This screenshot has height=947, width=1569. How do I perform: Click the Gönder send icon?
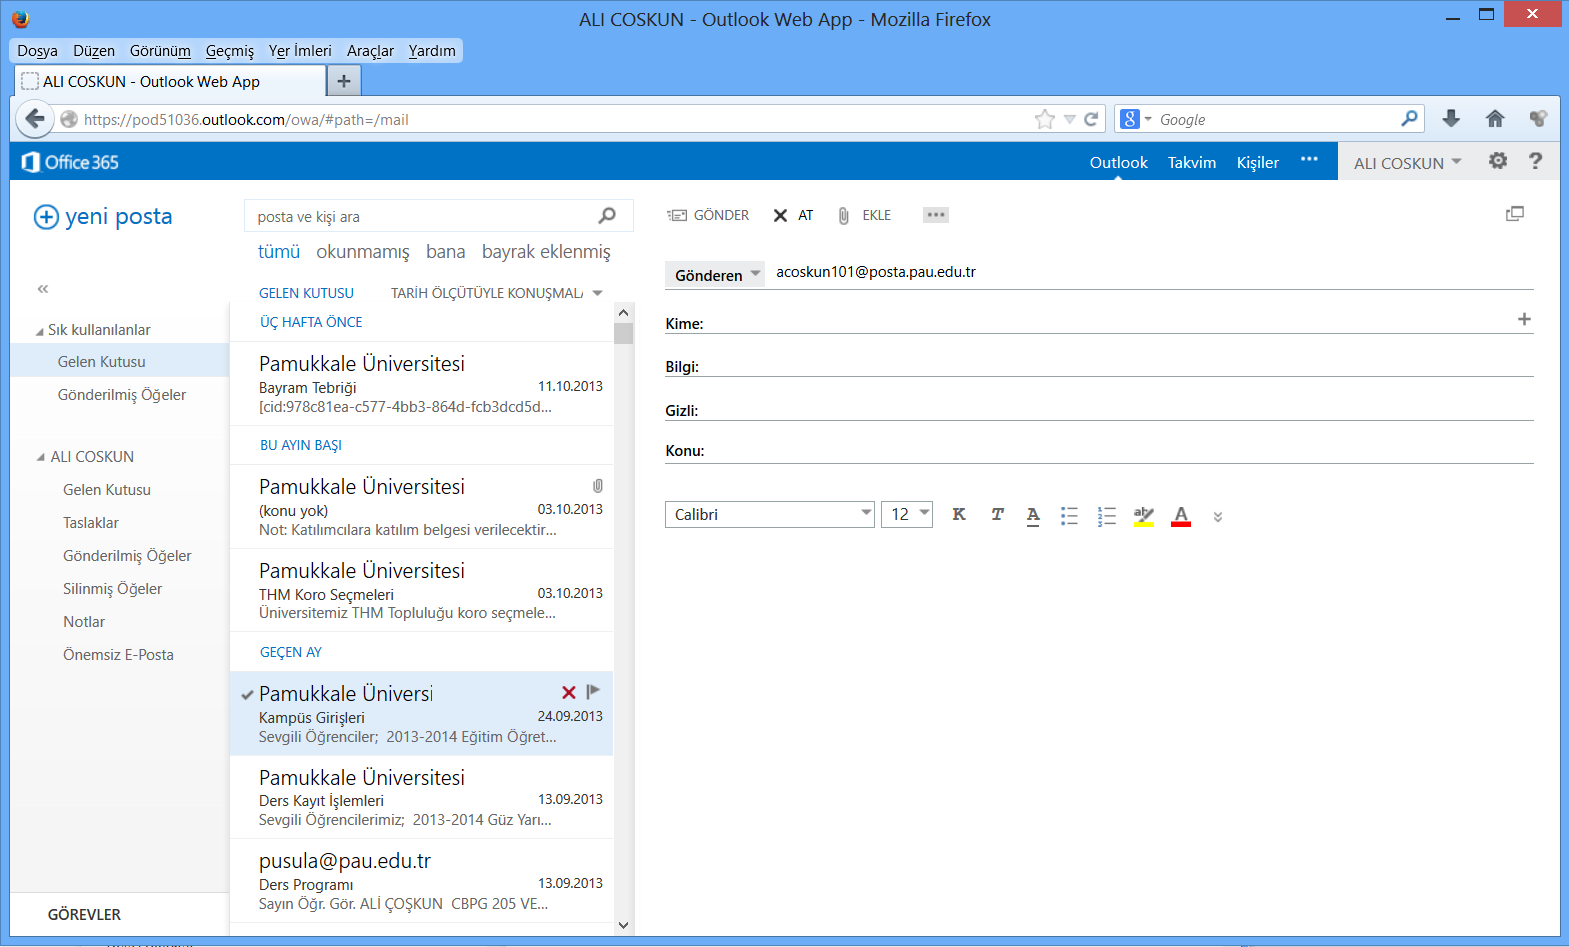677,215
